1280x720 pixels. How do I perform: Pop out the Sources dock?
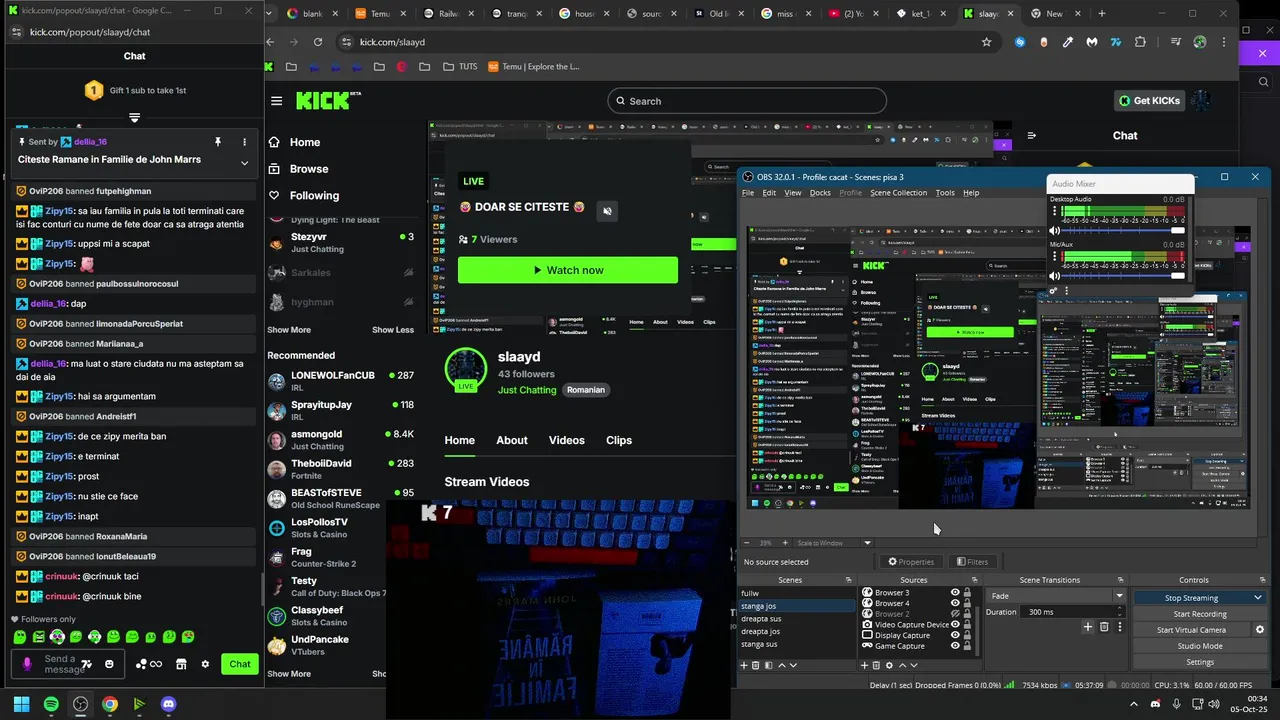coord(975,580)
